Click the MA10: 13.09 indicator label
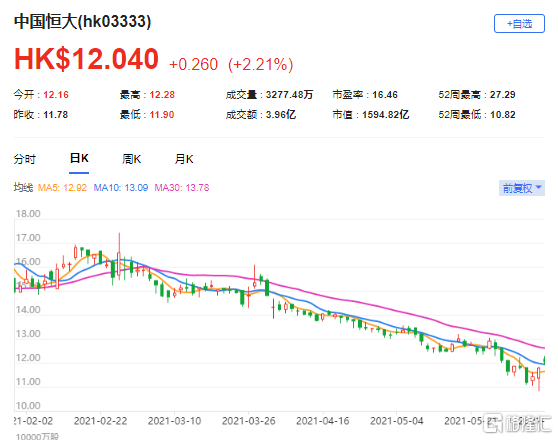The width and height of the screenshot is (558, 440). [x=121, y=188]
